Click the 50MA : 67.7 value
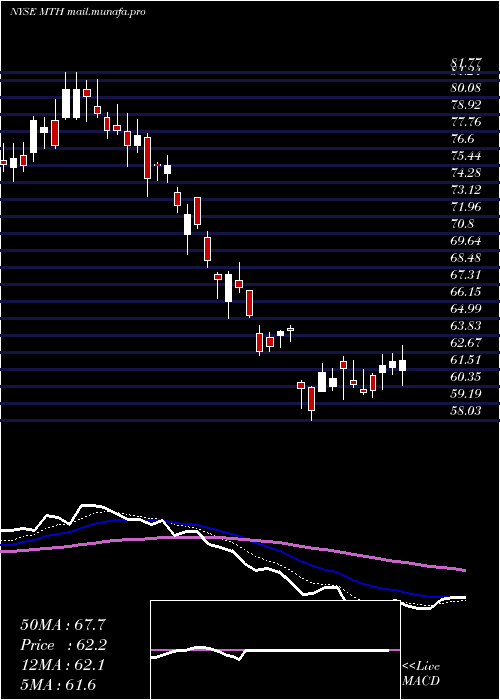The height and width of the screenshot is (700, 500). tap(64, 625)
